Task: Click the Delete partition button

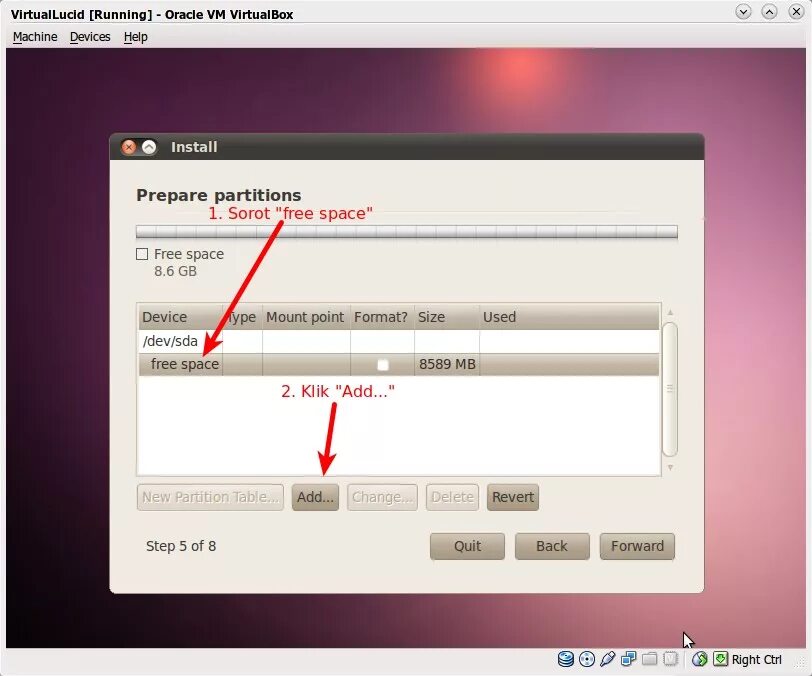Action: click(452, 497)
